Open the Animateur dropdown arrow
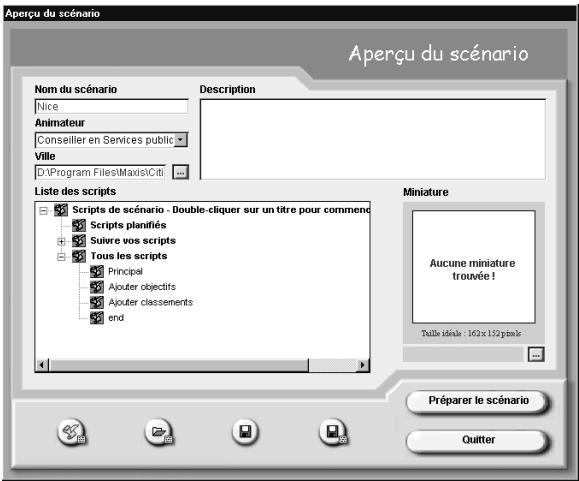The image size is (579, 481). click(x=181, y=140)
